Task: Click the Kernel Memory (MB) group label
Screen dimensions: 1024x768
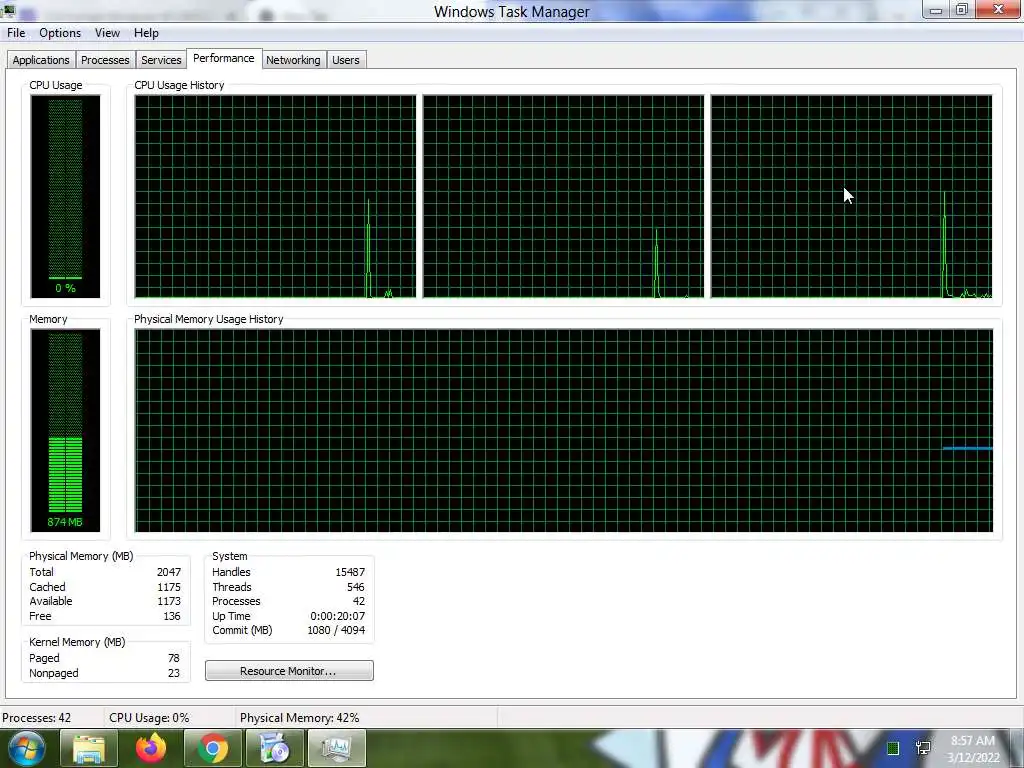Action: tap(77, 643)
